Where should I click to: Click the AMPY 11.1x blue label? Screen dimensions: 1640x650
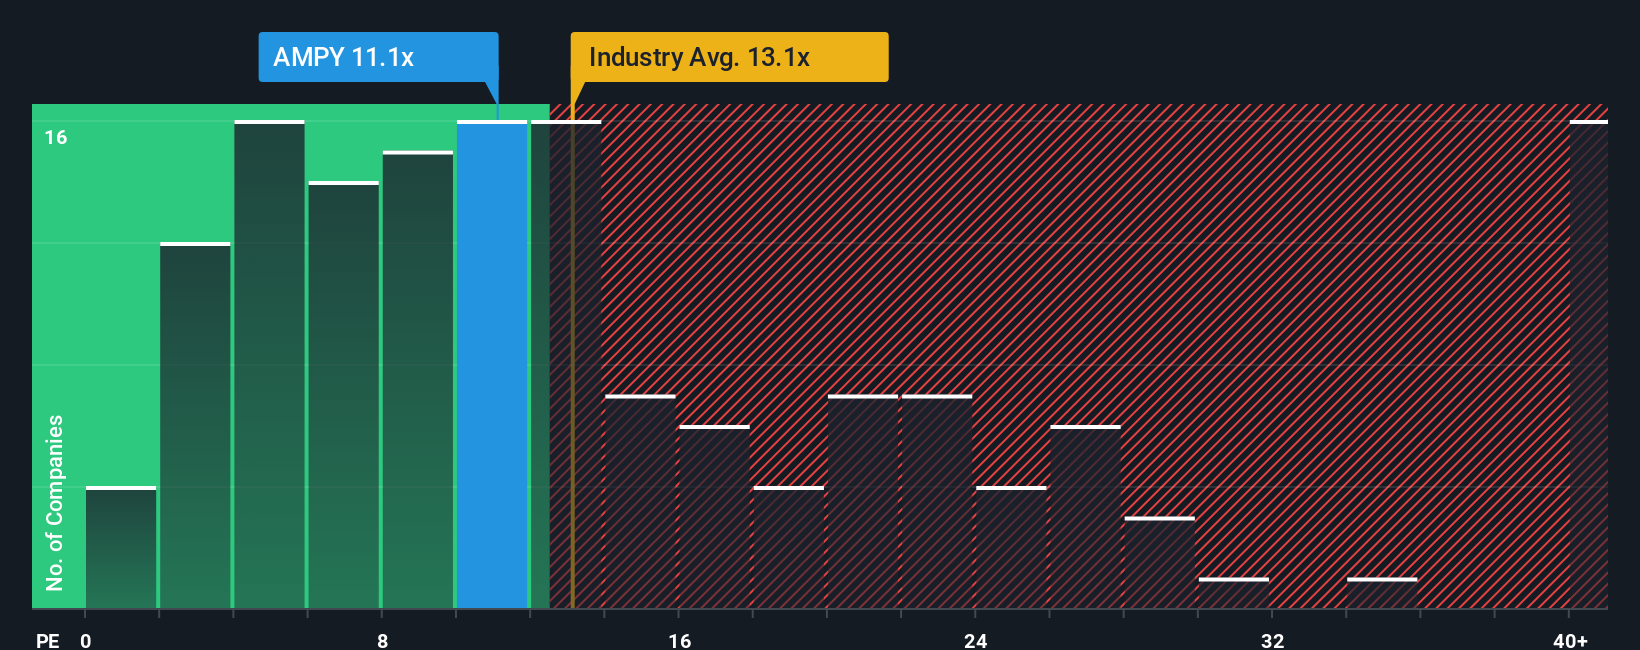(x=378, y=57)
